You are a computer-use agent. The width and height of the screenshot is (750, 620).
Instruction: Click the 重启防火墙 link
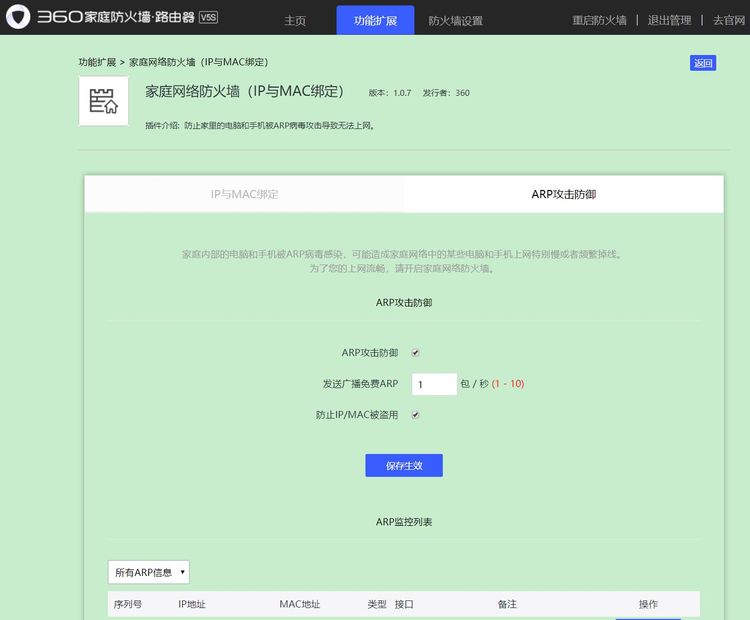[599, 20]
